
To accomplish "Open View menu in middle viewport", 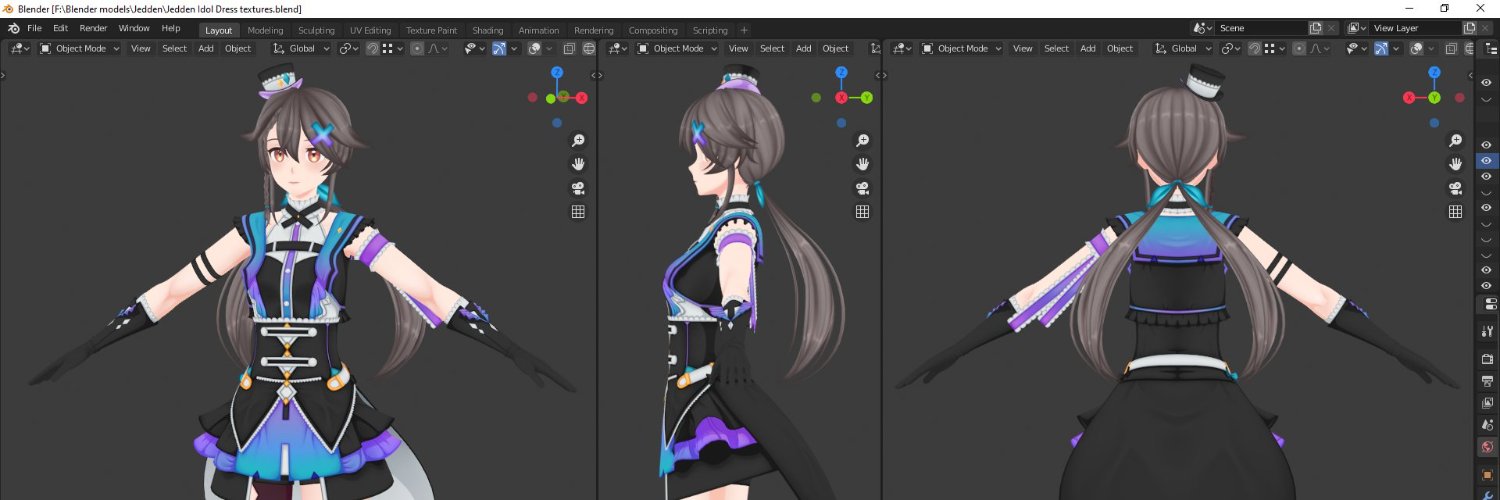I will [x=738, y=48].
